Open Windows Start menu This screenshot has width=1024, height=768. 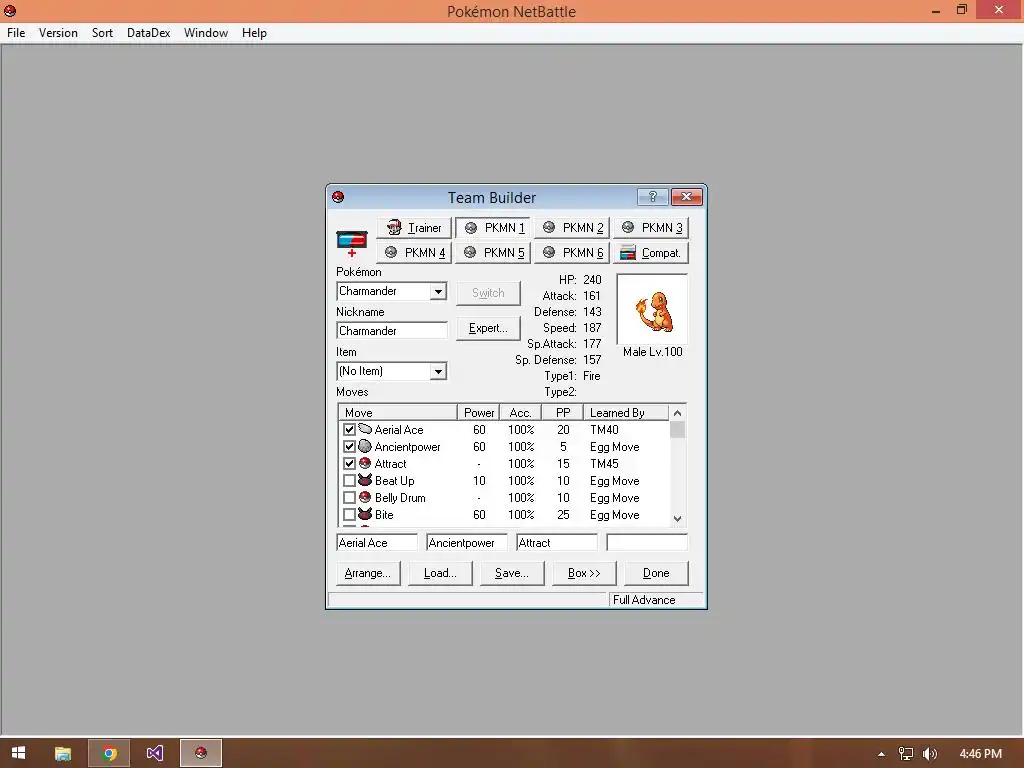pos(18,753)
